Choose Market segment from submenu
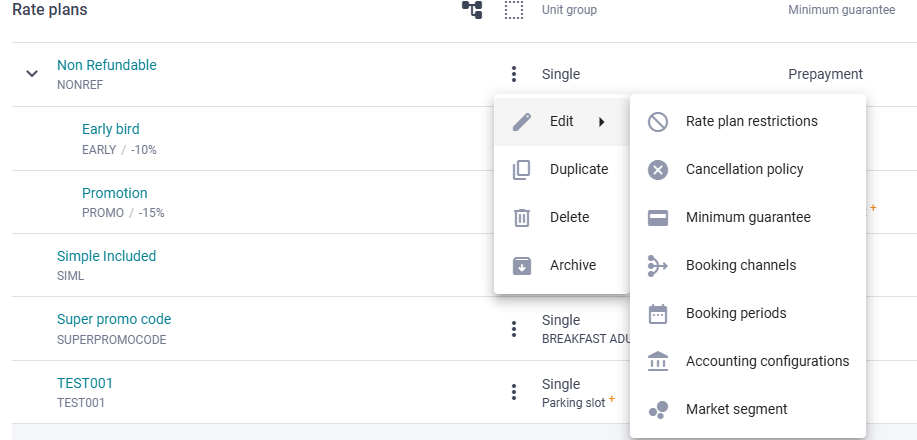The image size is (917, 440). tap(748, 410)
